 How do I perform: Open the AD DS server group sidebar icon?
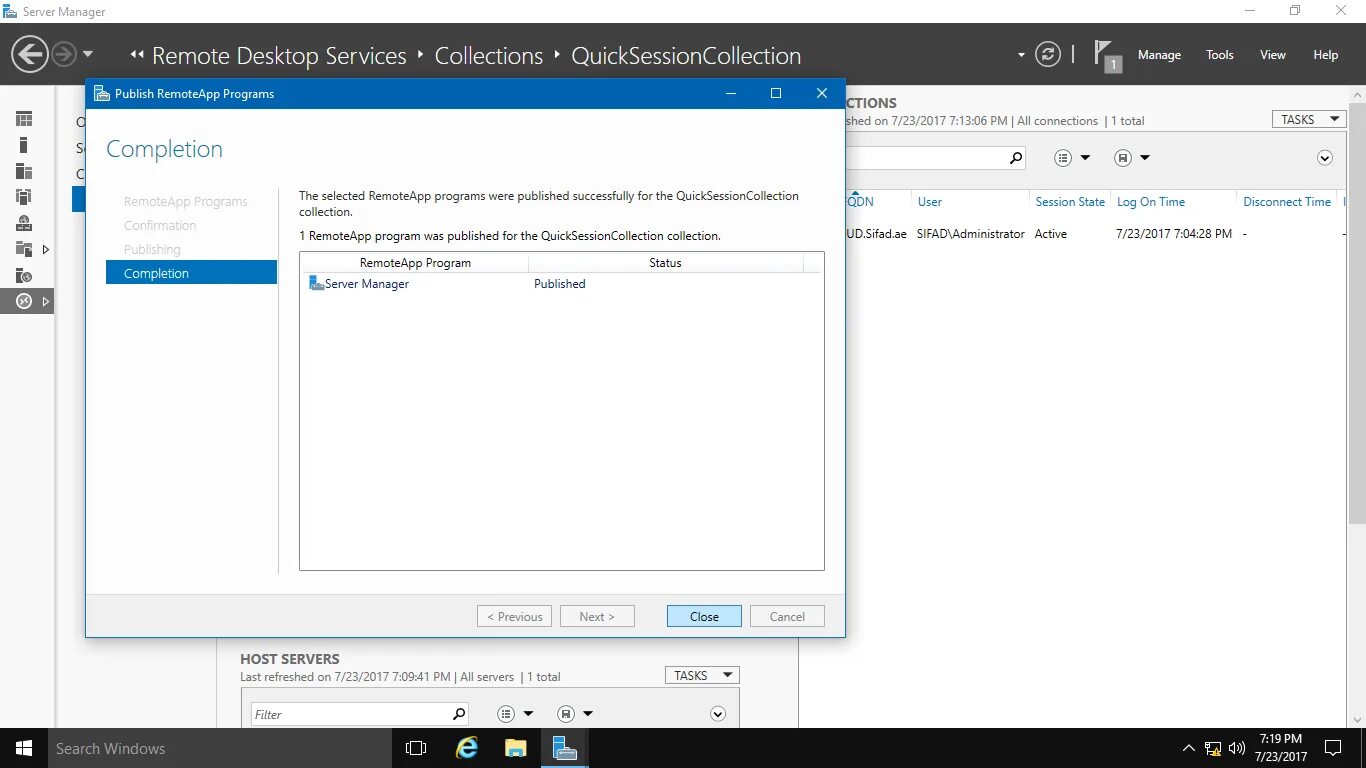click(x=24, y=197)
